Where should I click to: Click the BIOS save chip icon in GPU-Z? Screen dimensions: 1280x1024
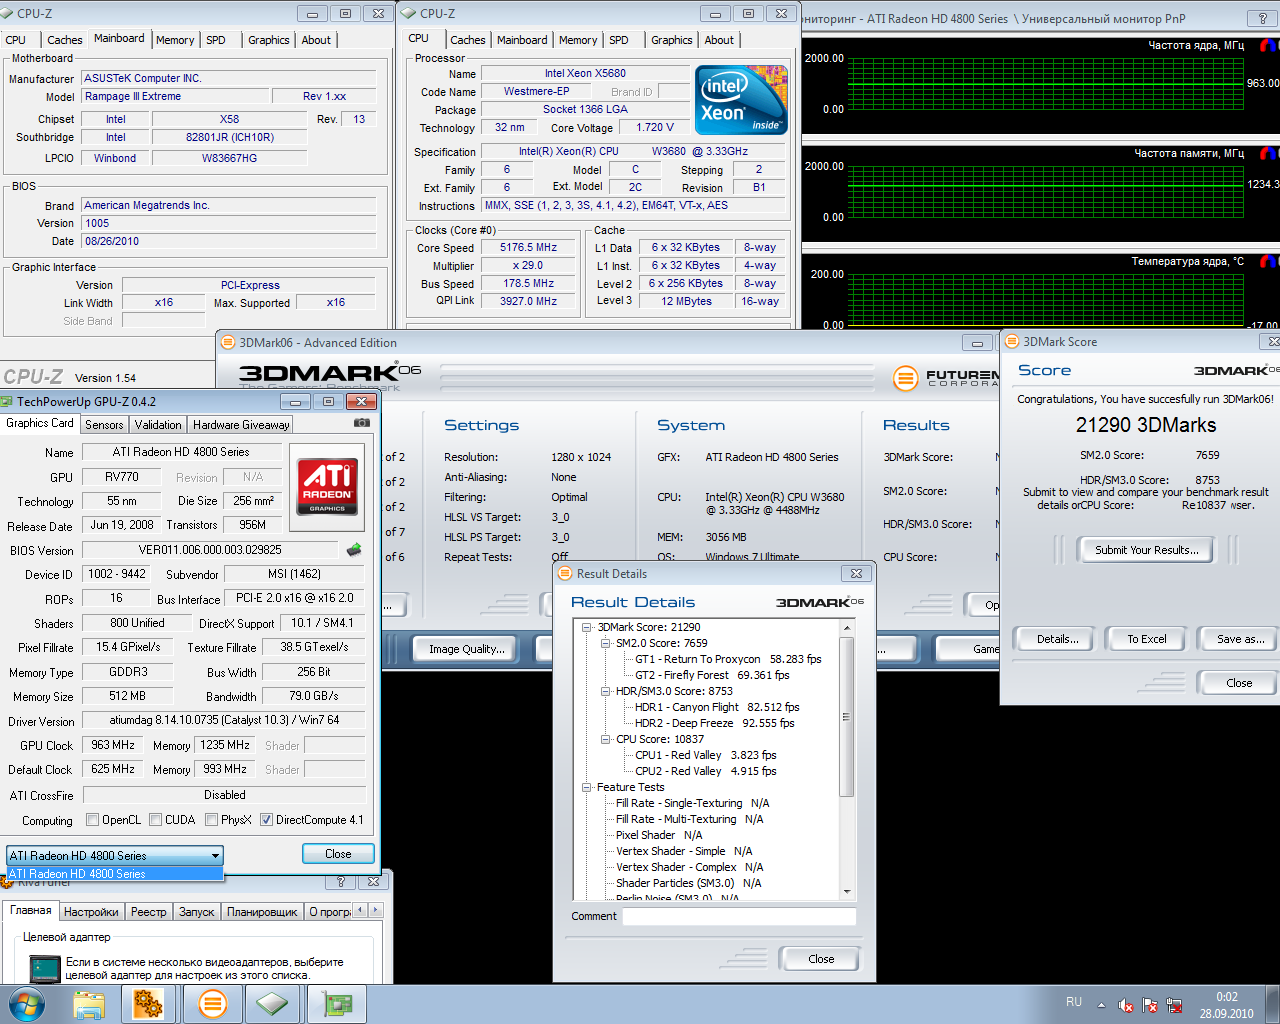(354, 549)
